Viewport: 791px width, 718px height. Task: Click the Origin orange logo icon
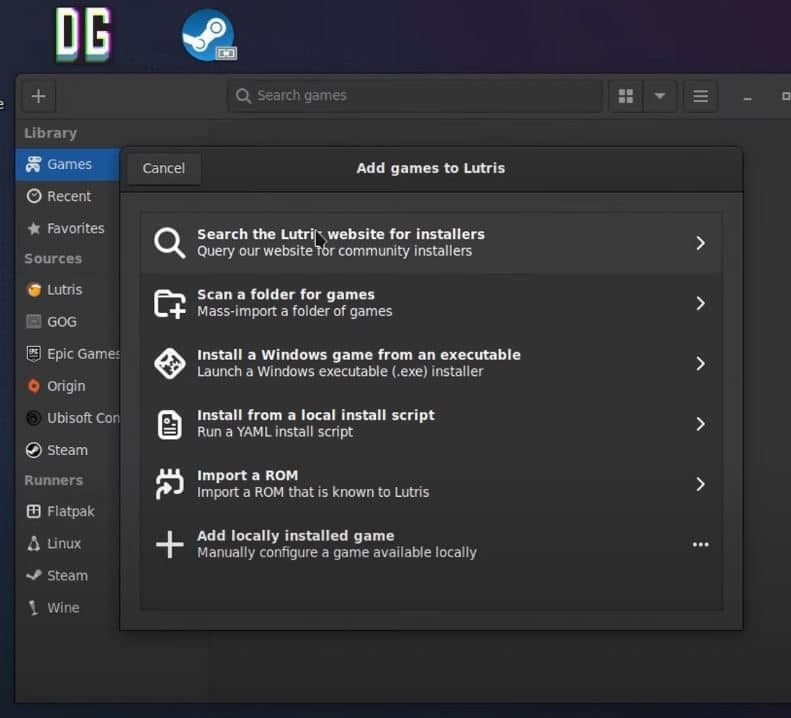point(33,386)
